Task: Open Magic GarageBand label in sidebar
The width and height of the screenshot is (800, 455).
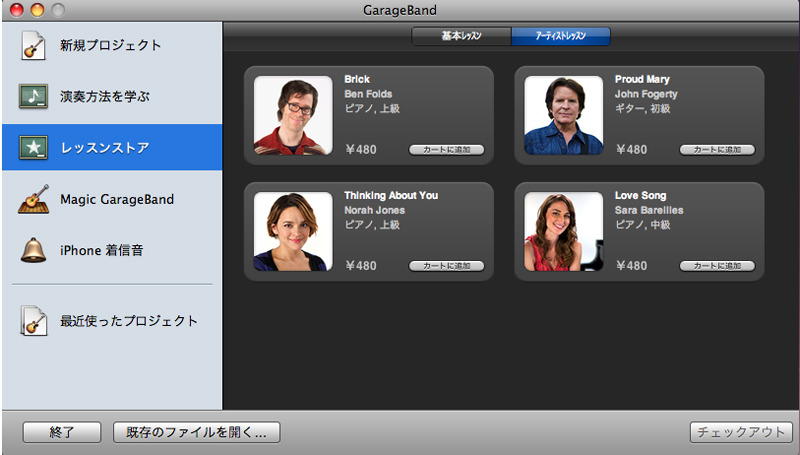Action: tap(117, 199)
